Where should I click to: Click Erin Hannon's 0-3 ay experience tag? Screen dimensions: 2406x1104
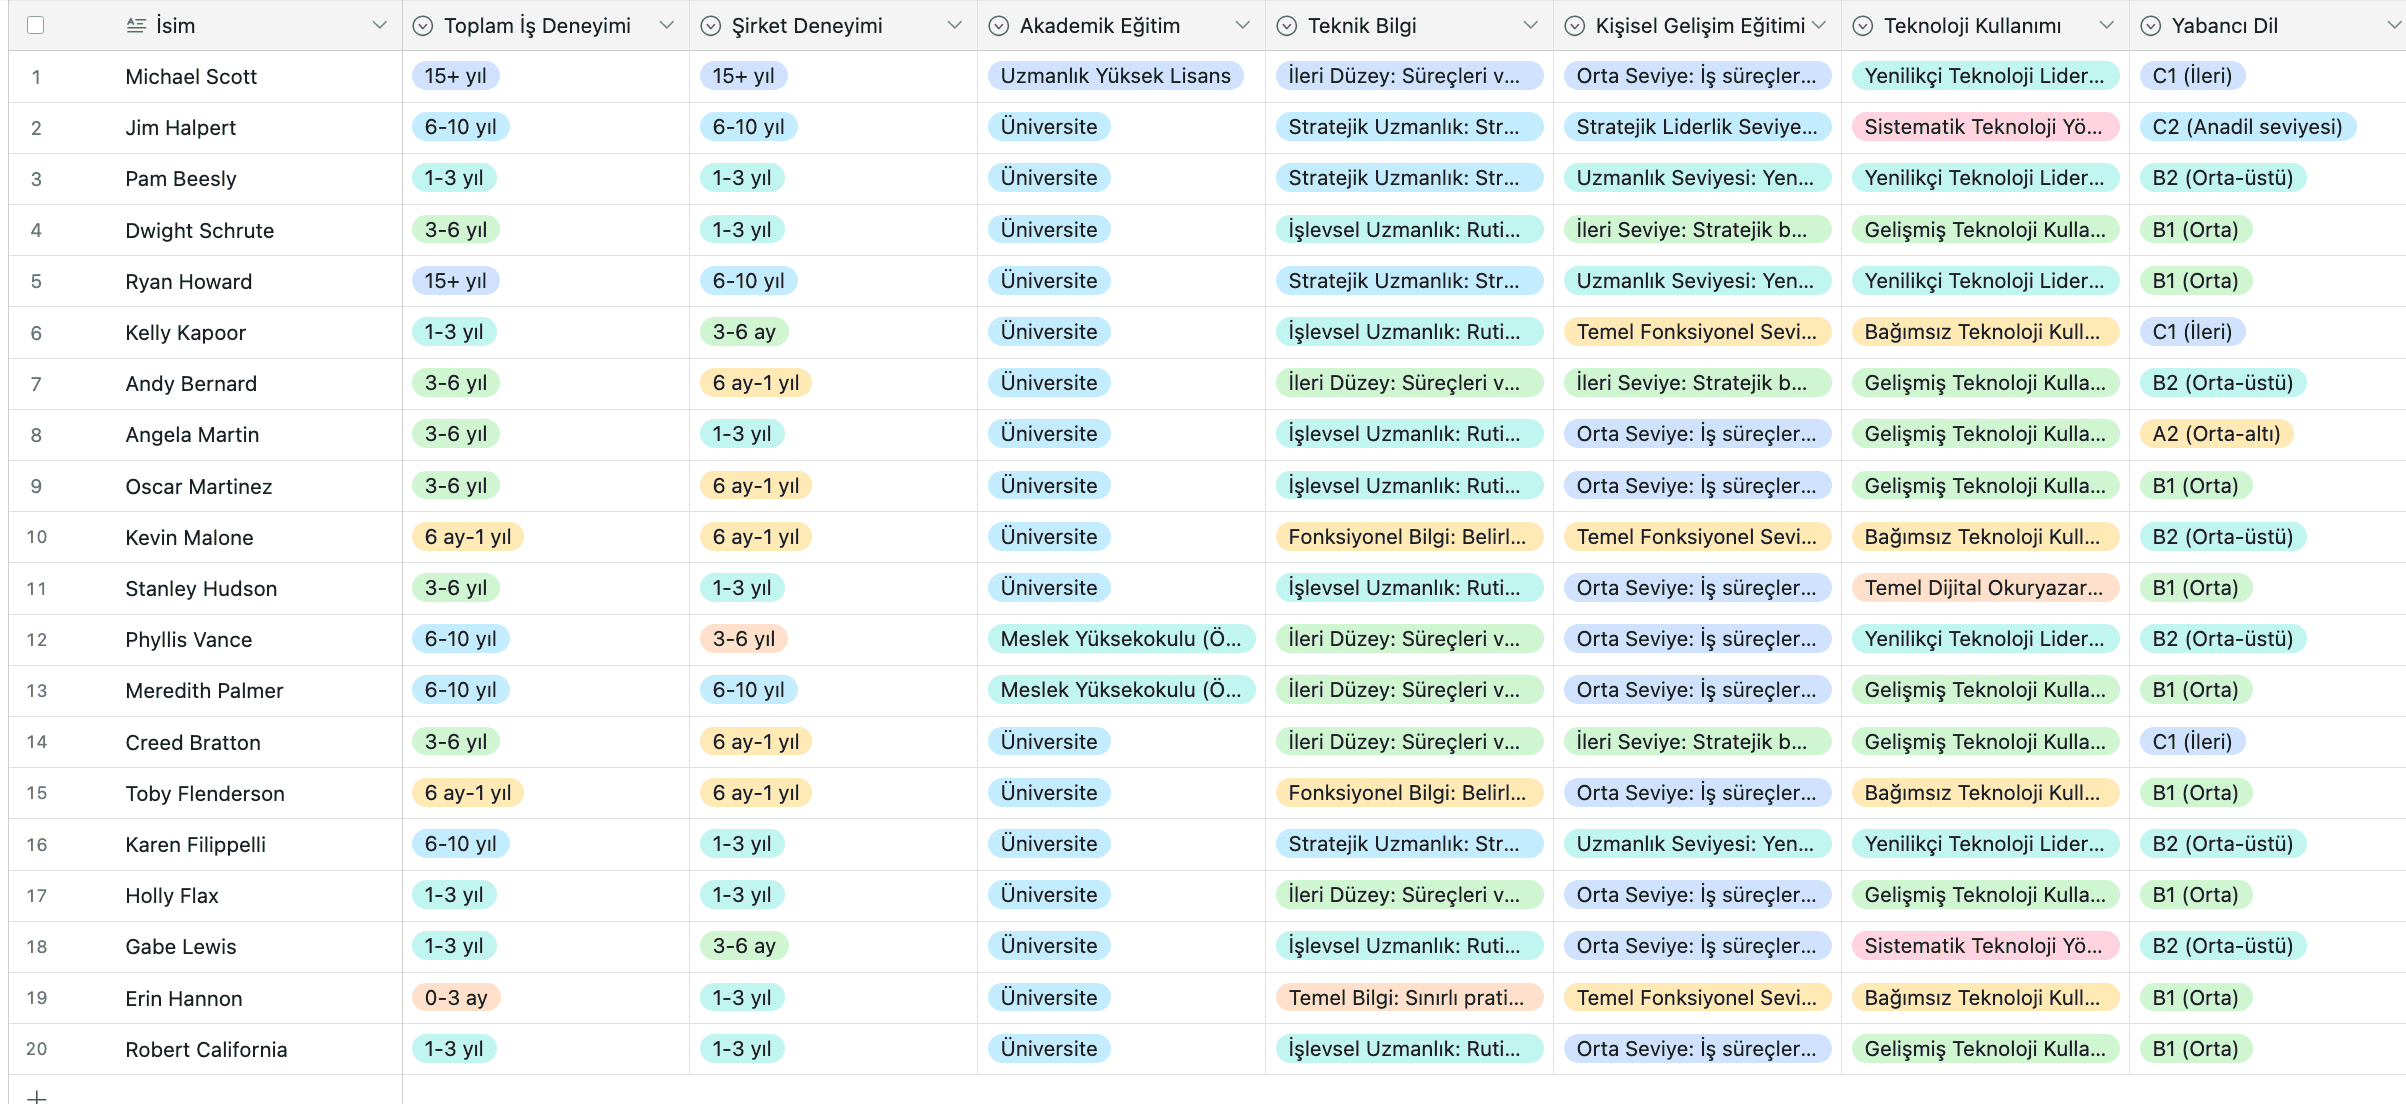(x=456, y=998)
